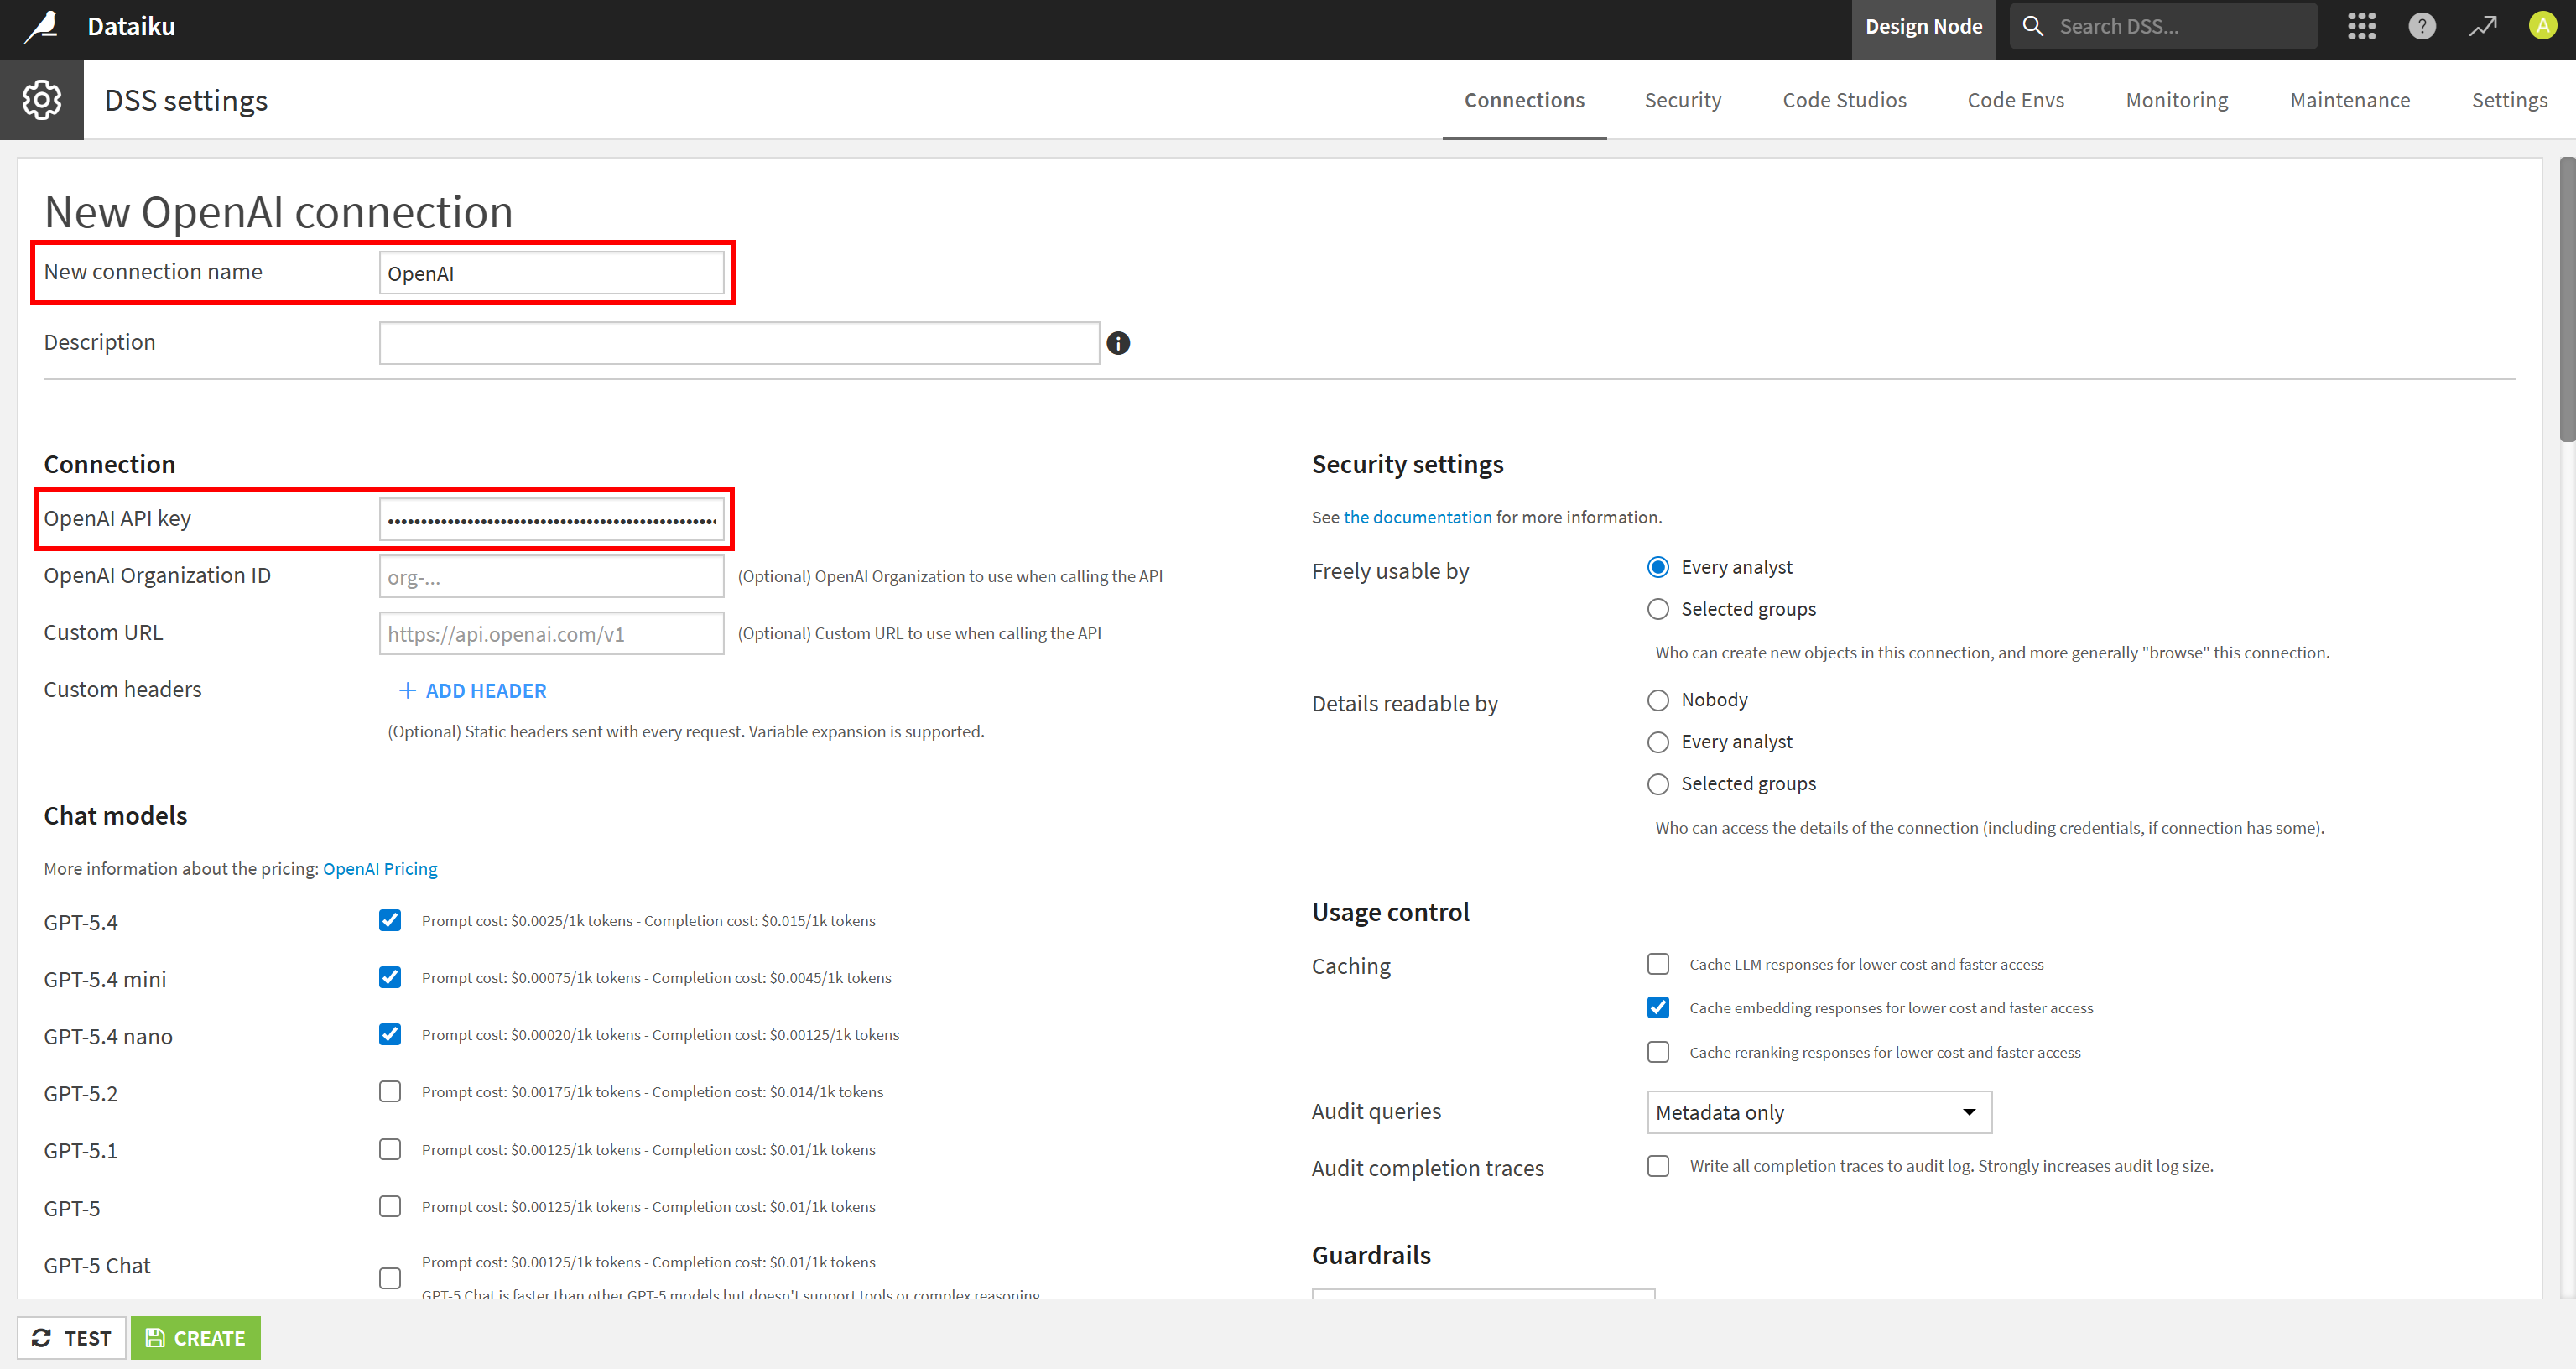Select Selected groups for Details readable by
This screenshot has width=2576, height=1369.
[1658, 785]
